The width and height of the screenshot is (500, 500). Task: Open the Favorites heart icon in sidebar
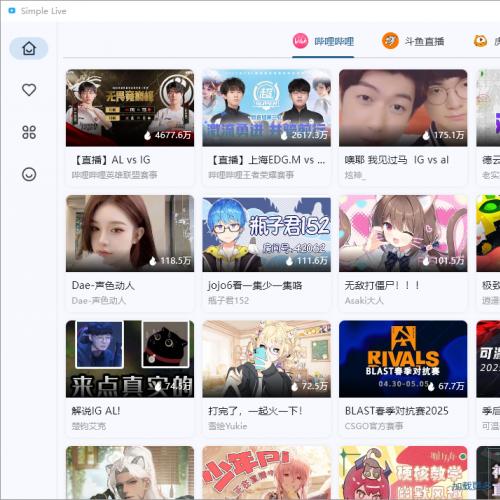pyautogui.click(x=29, y=90)
